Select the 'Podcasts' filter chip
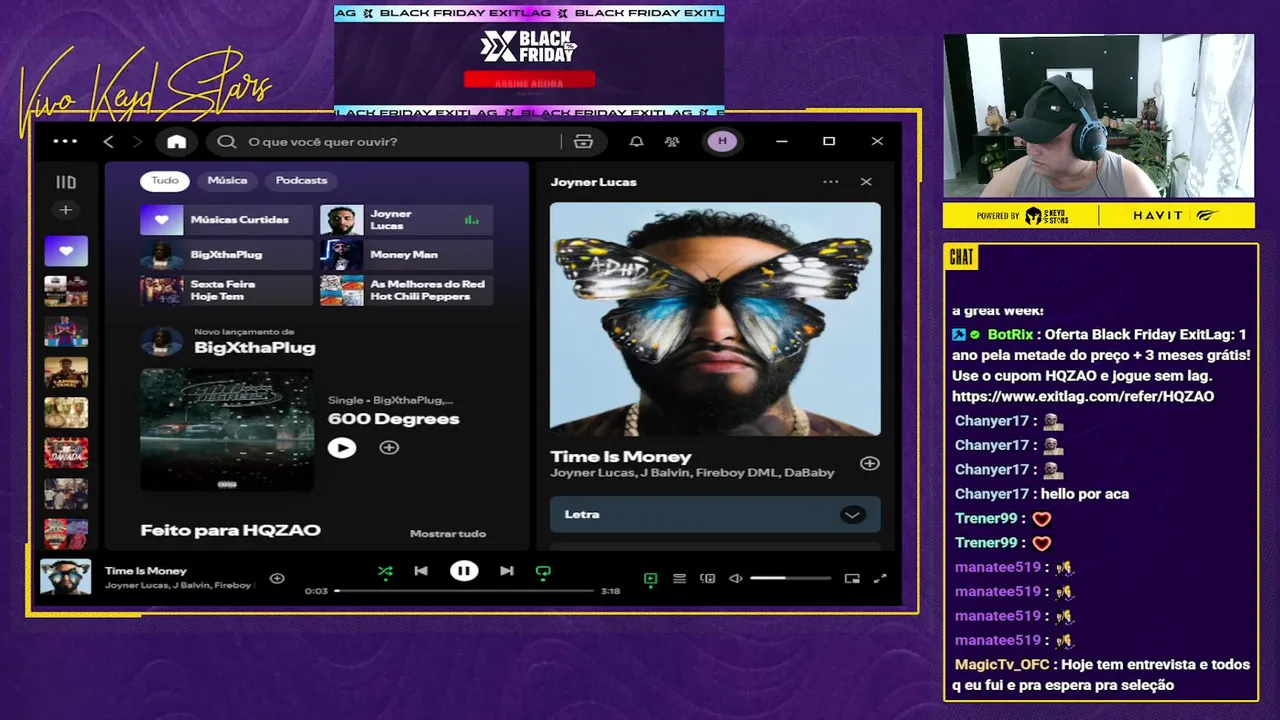 pyautogui.click(x=301, y=181)
